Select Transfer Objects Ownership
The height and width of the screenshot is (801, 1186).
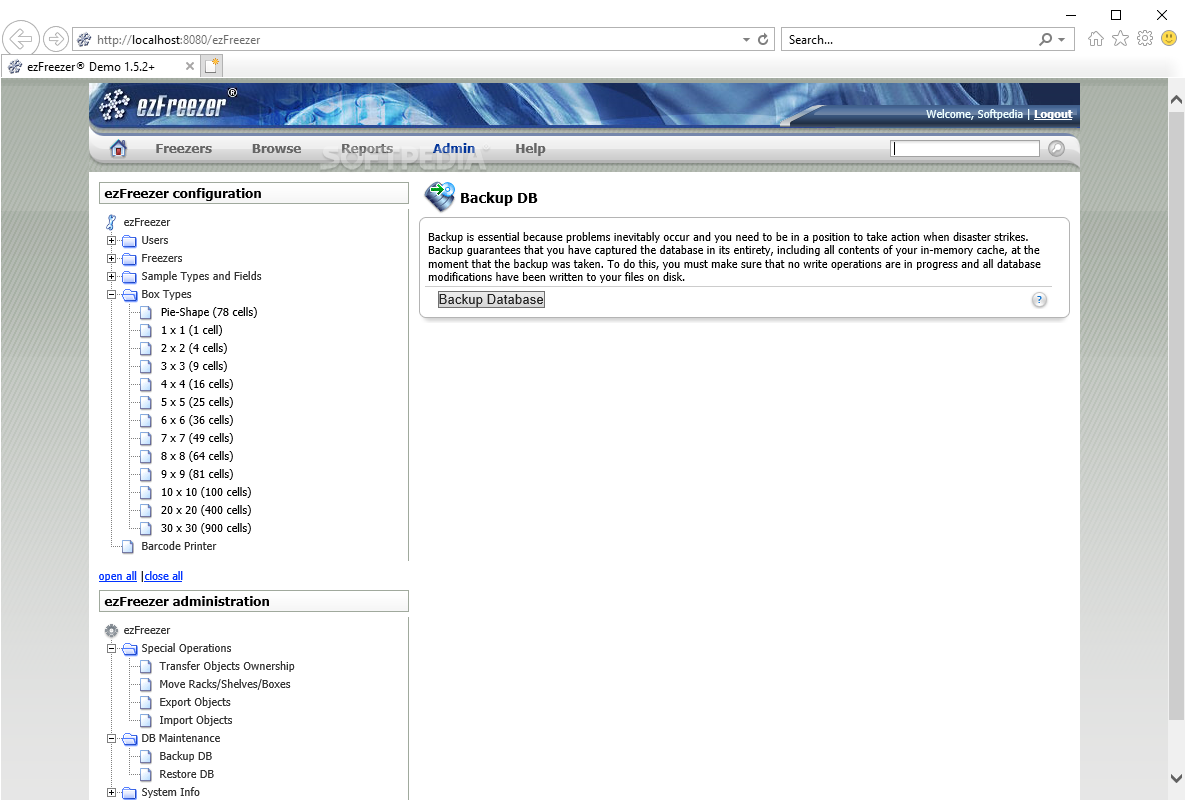pyautogui.click(x=226, y=666)
